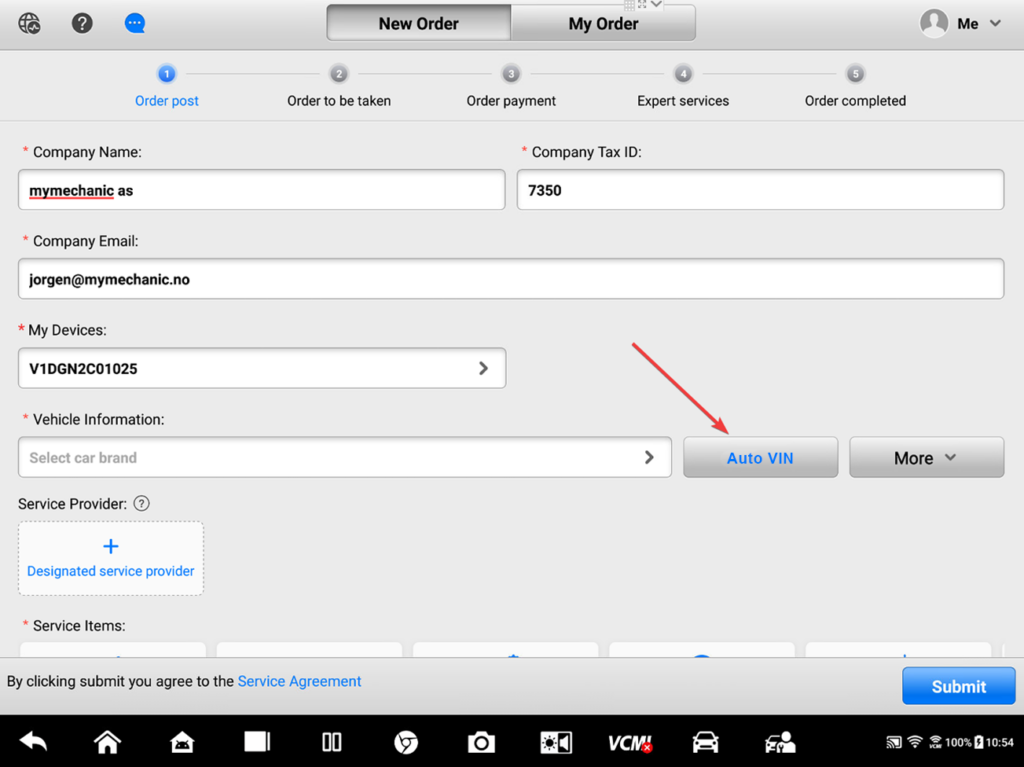
Task: Select step 1 Order post
Action: [167, 86]
